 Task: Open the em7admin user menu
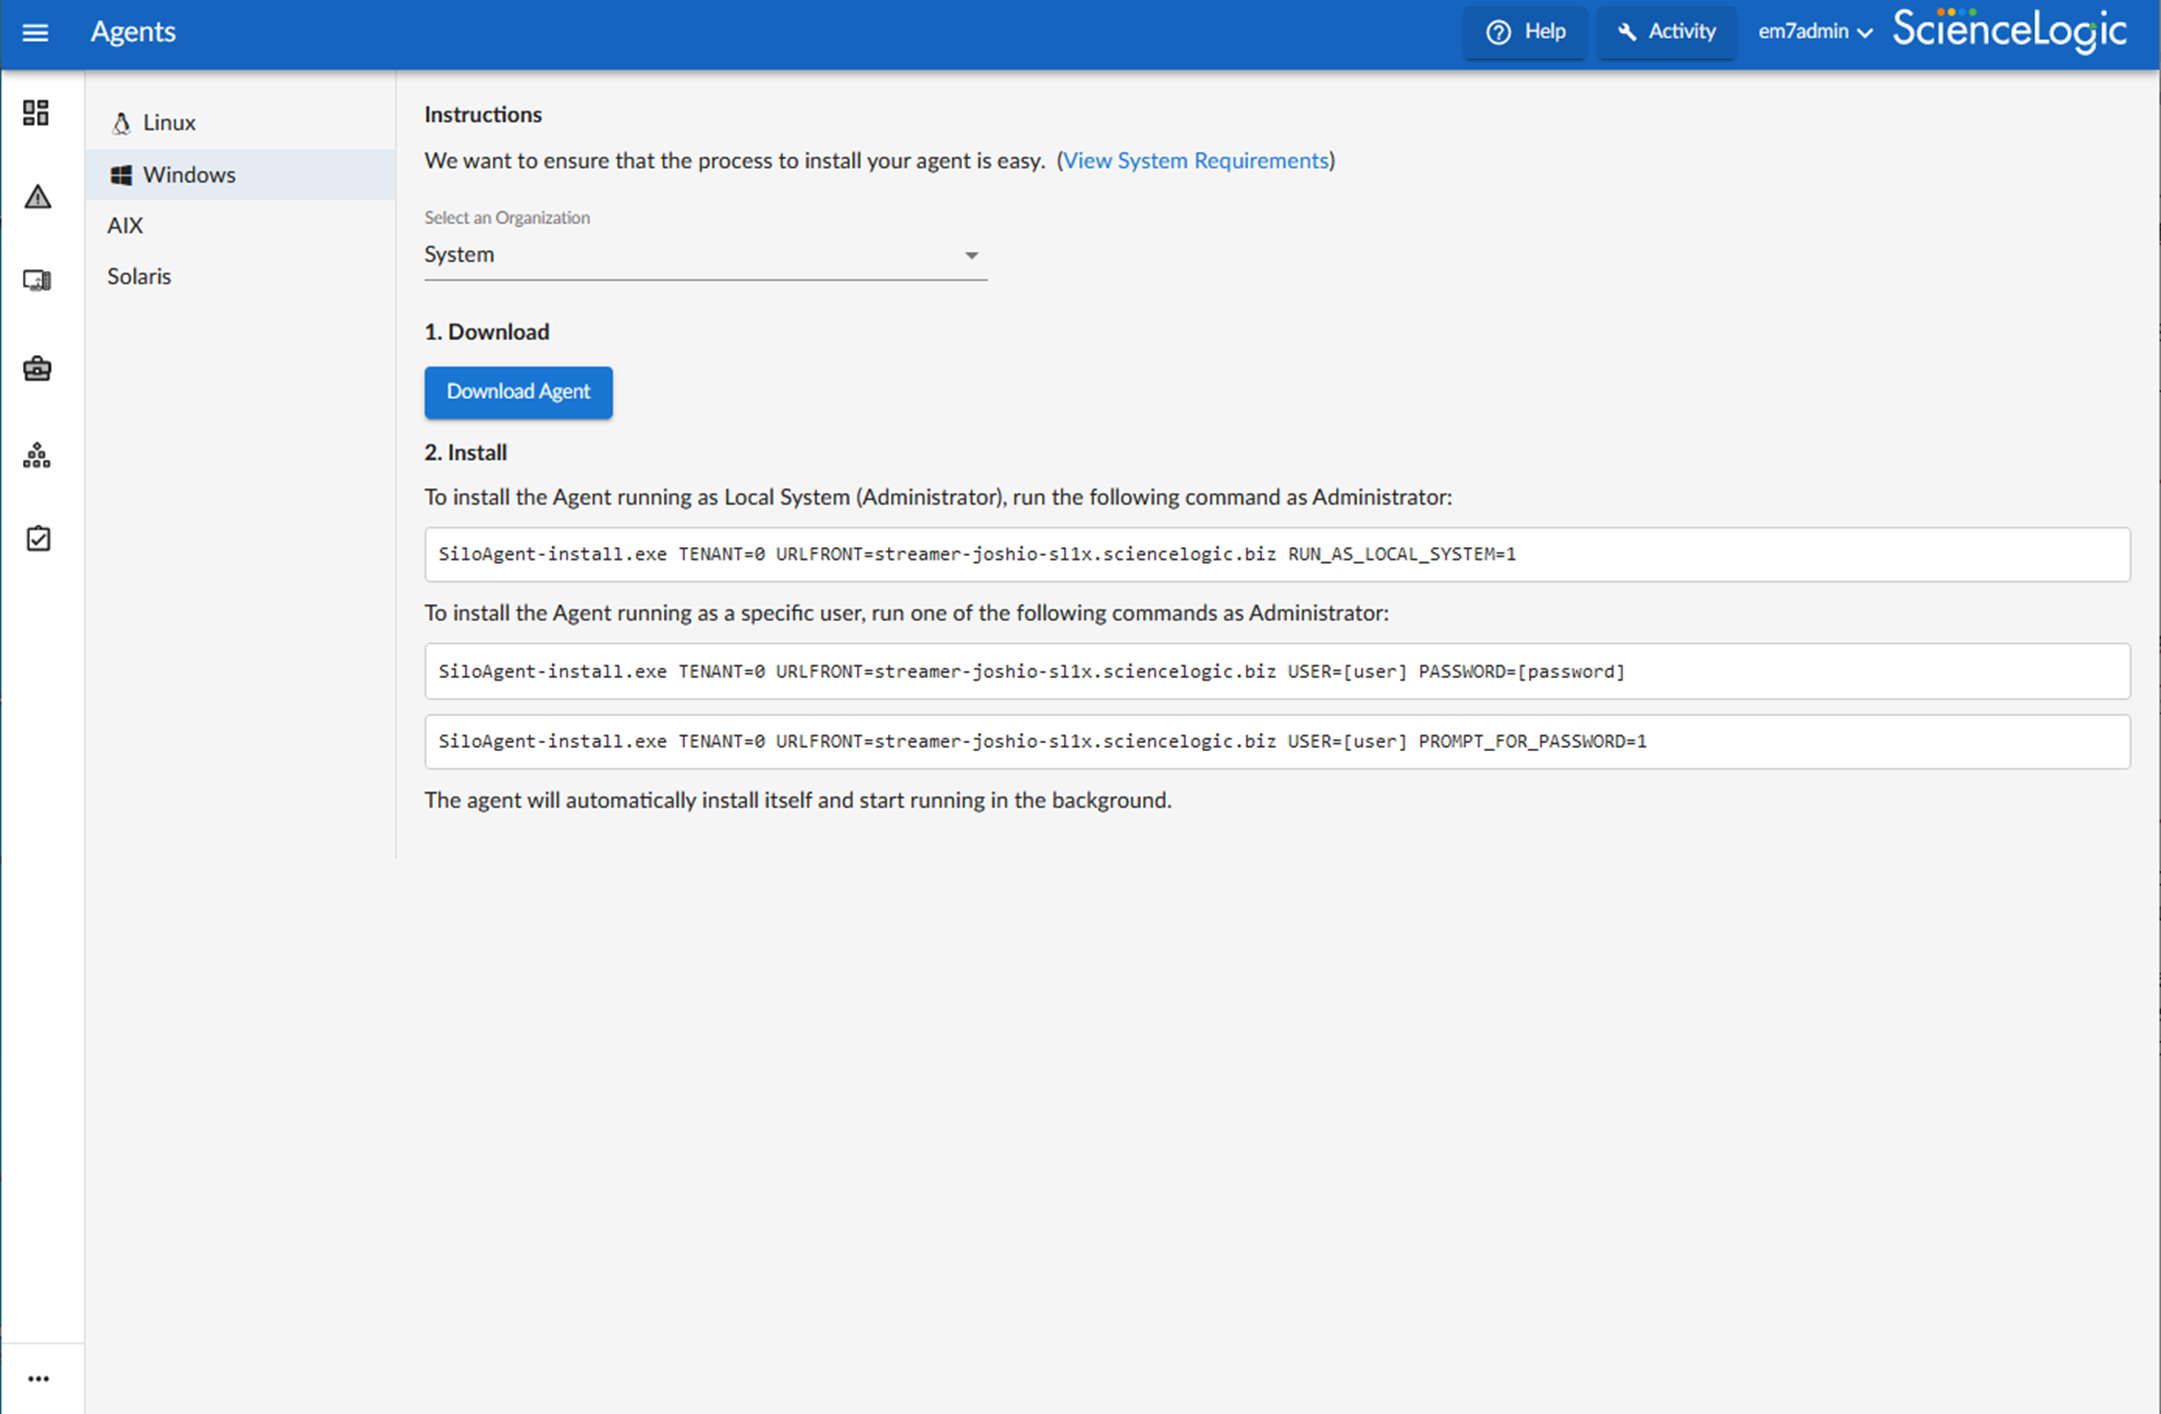(x=1814, y=32)
